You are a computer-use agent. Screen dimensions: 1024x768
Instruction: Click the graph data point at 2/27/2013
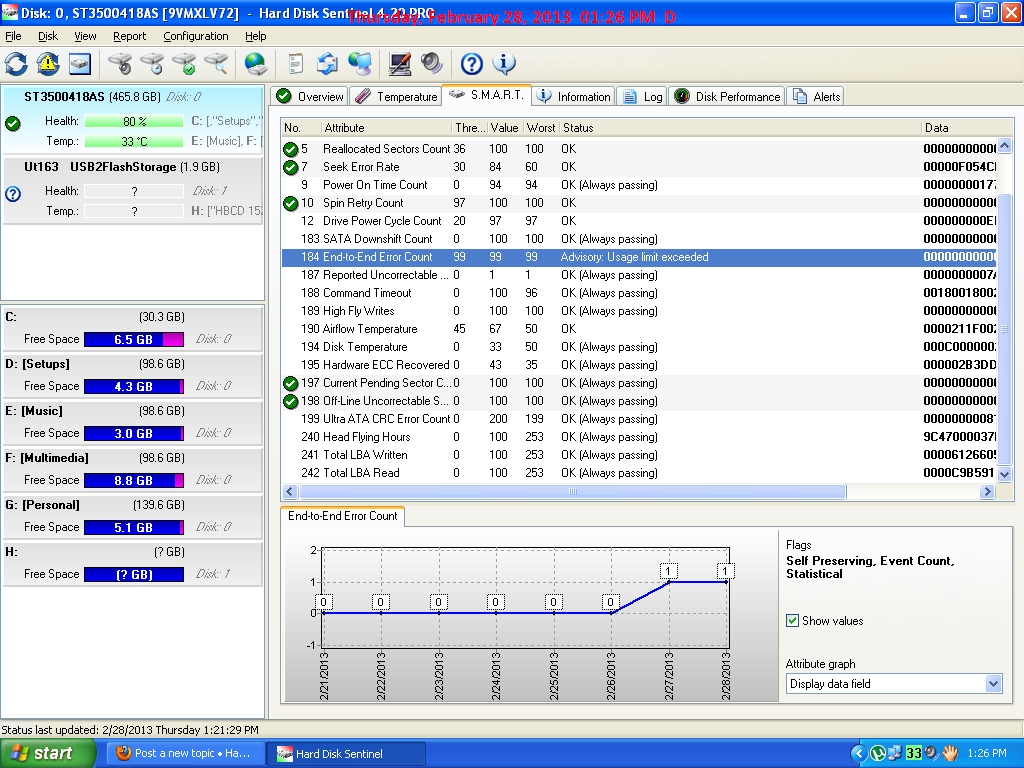click(667, 581)
